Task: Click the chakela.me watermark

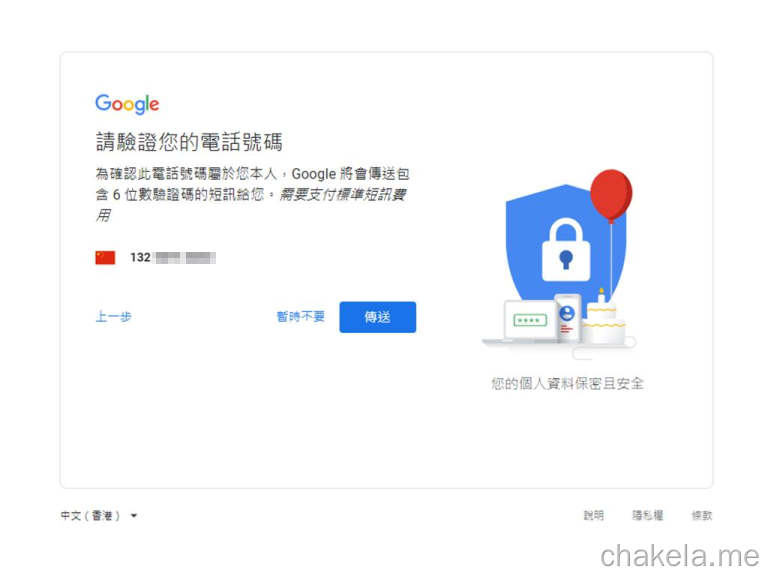Action: (680, 556)
